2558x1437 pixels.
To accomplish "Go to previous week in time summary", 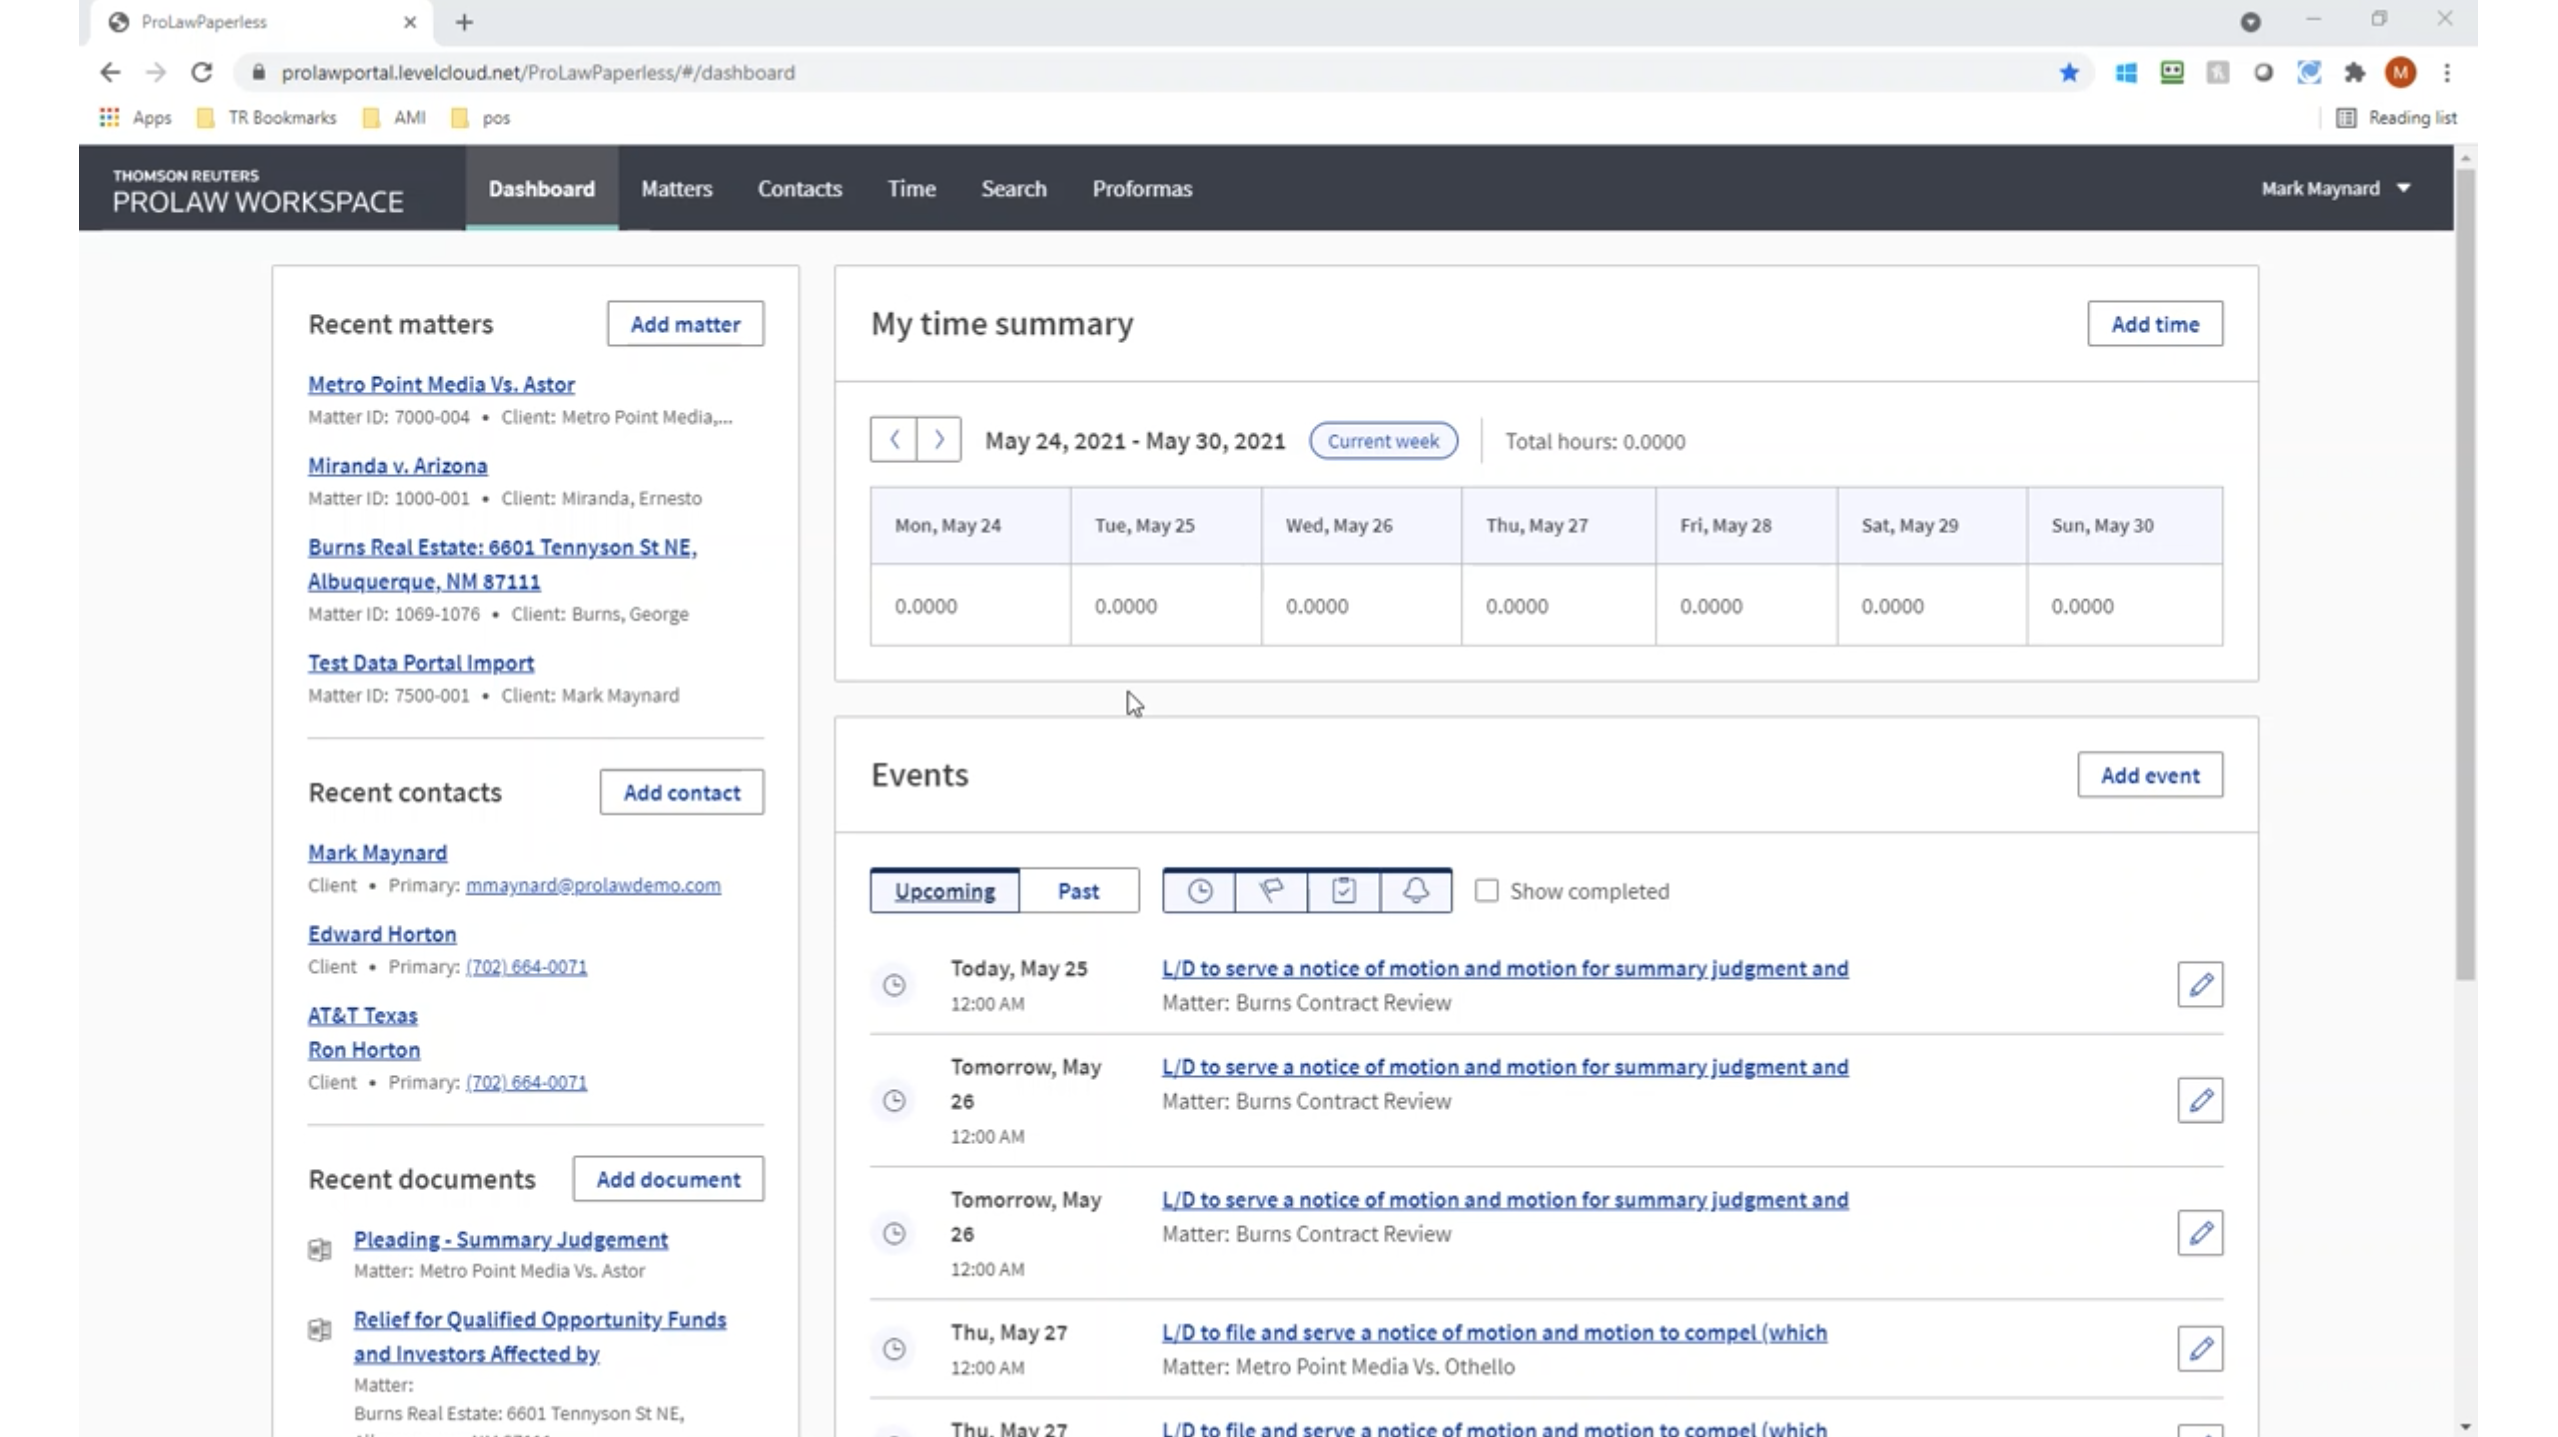I will [x=894, y=440].
